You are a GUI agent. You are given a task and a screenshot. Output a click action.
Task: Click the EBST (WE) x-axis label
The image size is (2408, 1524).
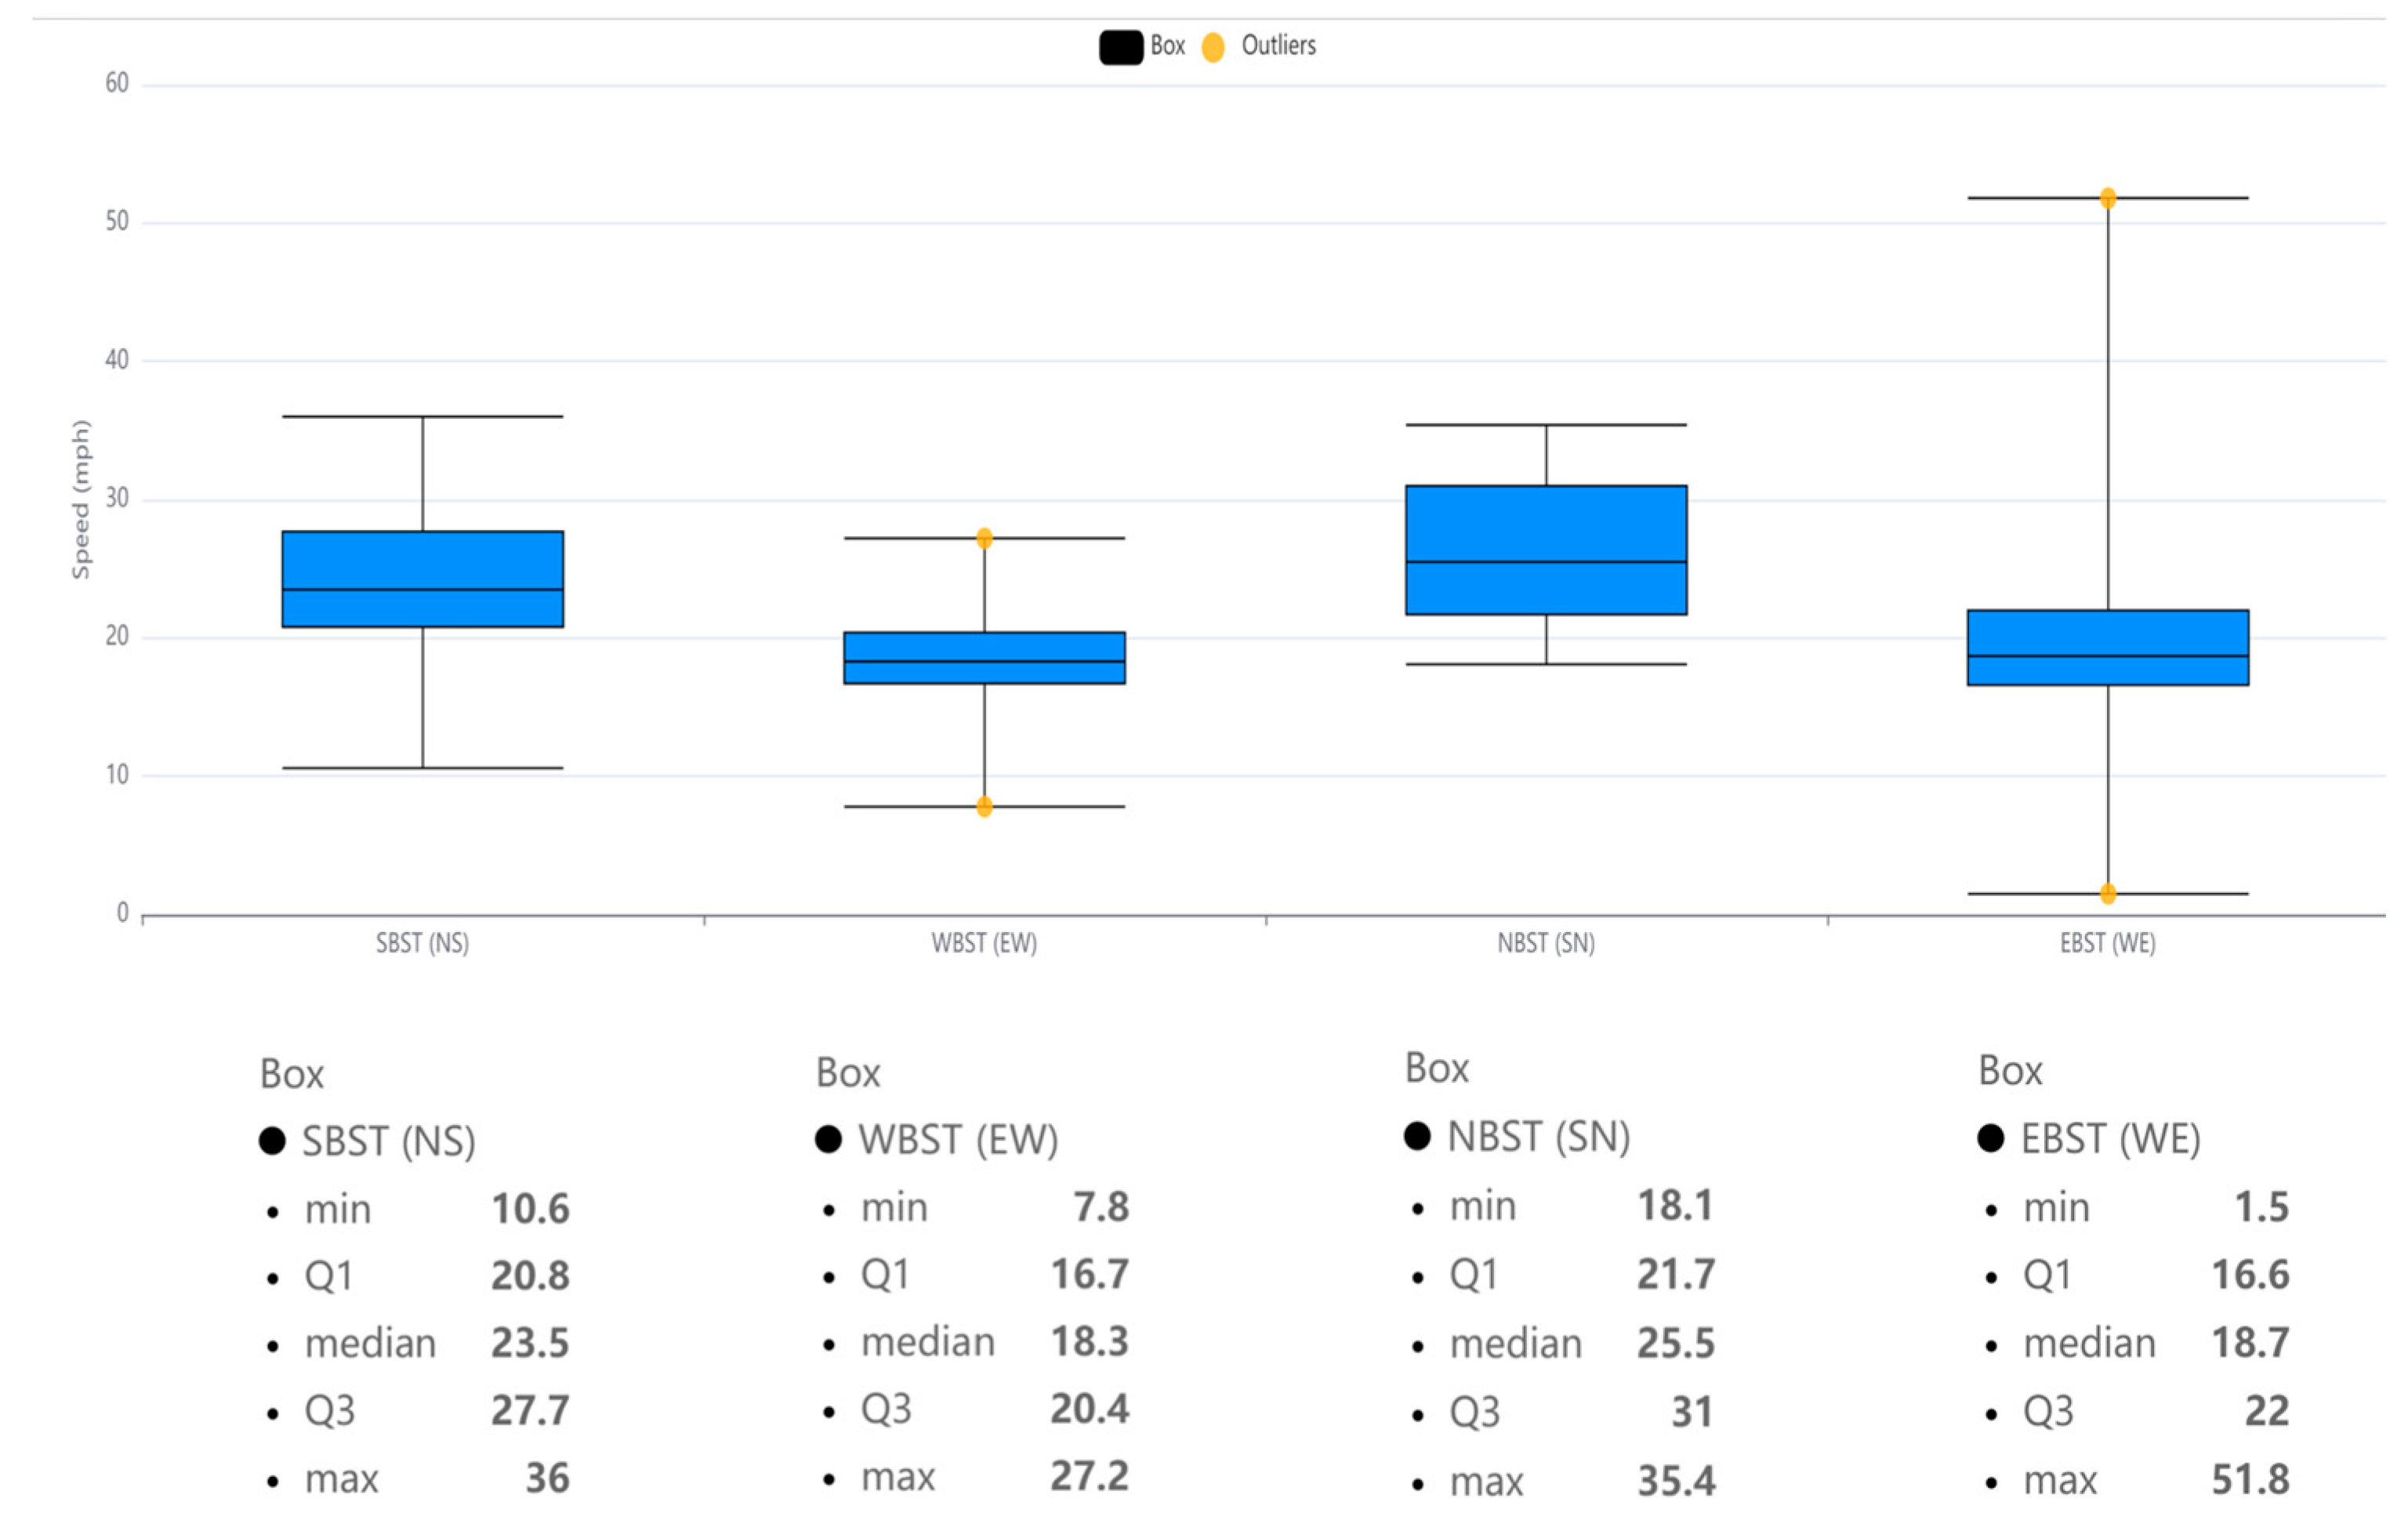pos(2108,943)
